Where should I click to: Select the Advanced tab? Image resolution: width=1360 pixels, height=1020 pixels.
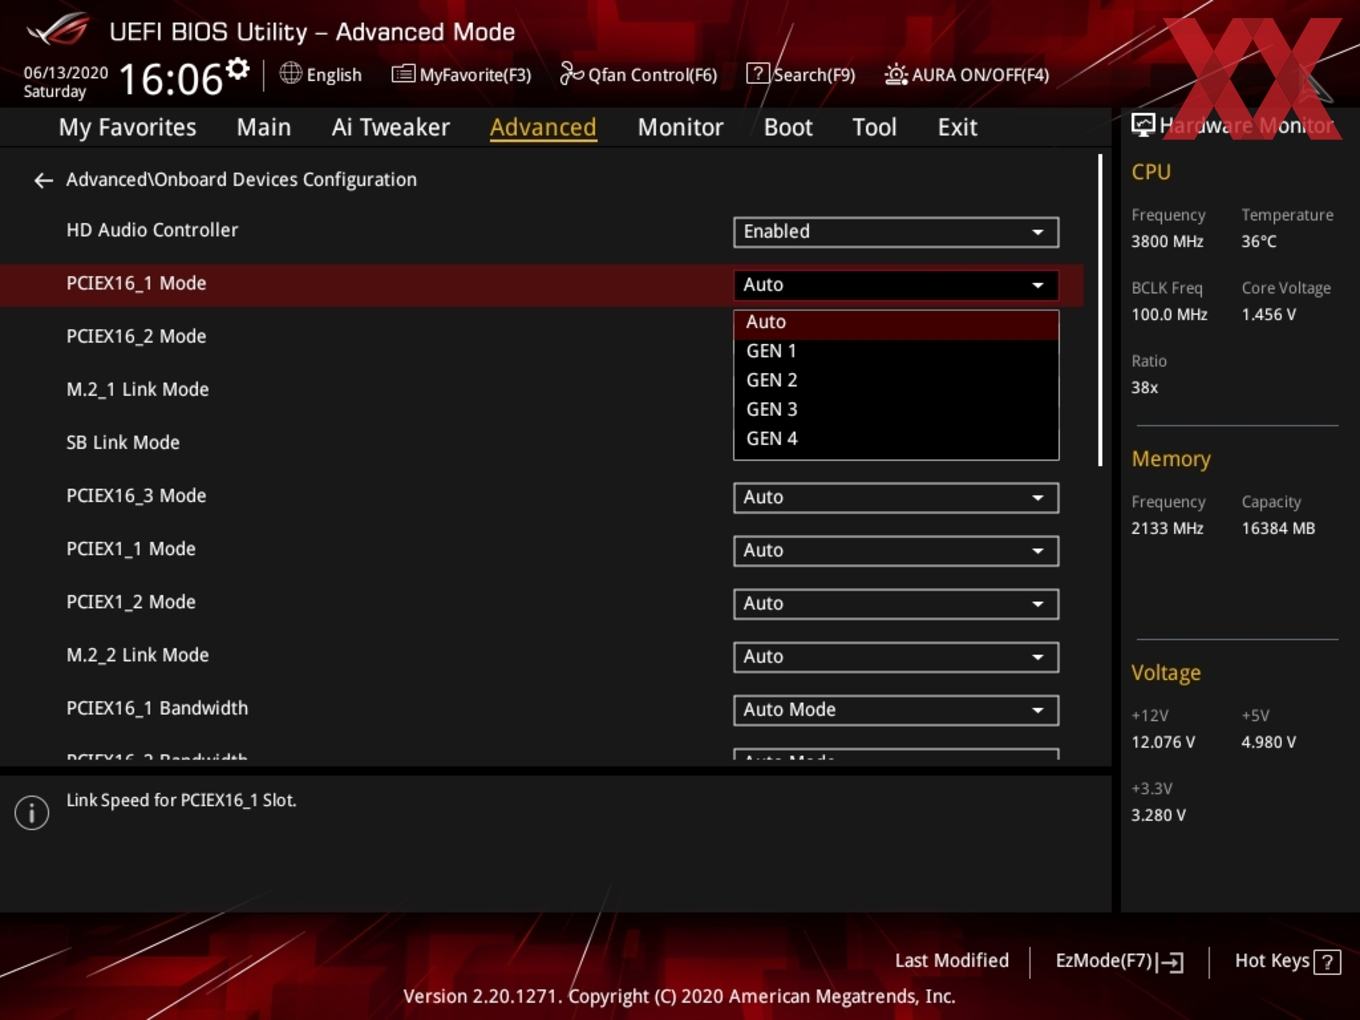pos(543,127)
